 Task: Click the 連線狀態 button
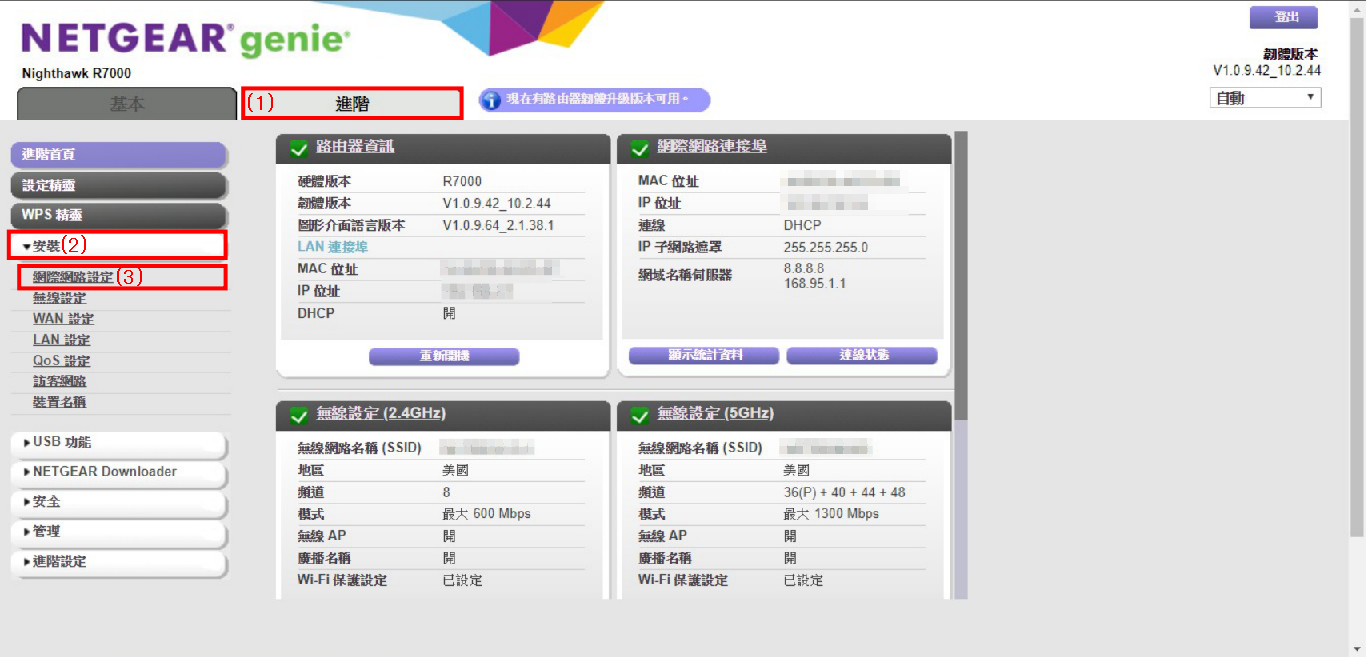(862, 355)
